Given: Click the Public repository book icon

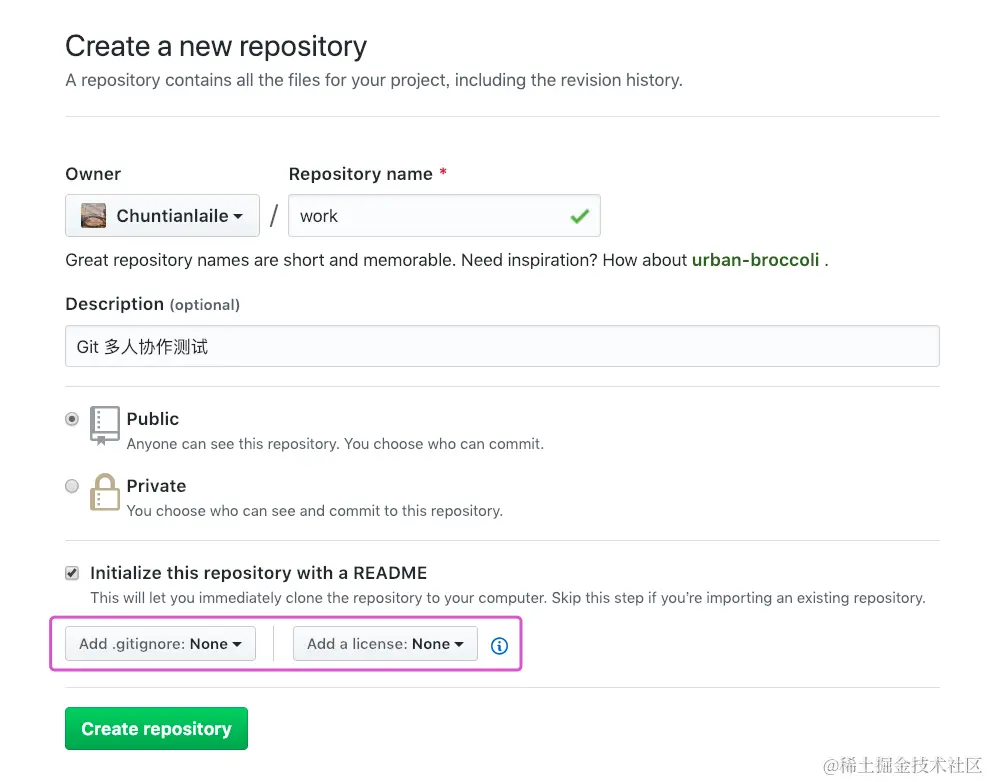Looking at the screenshot, I should tap(104, 426).
